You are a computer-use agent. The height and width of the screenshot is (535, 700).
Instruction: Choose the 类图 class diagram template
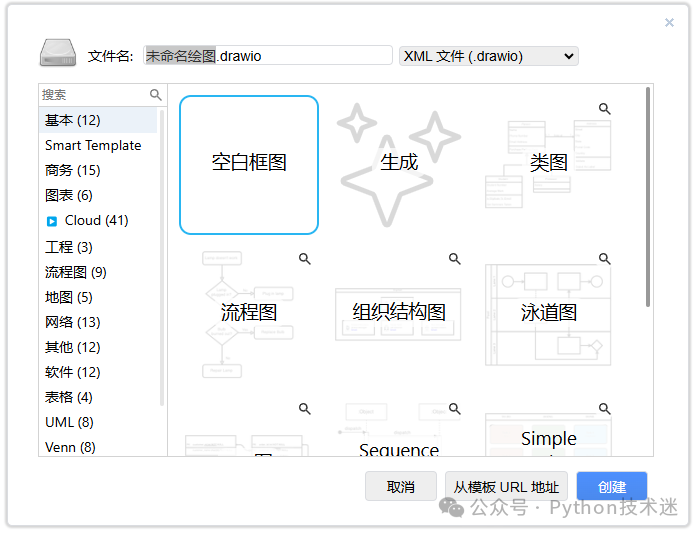point(548,165)
